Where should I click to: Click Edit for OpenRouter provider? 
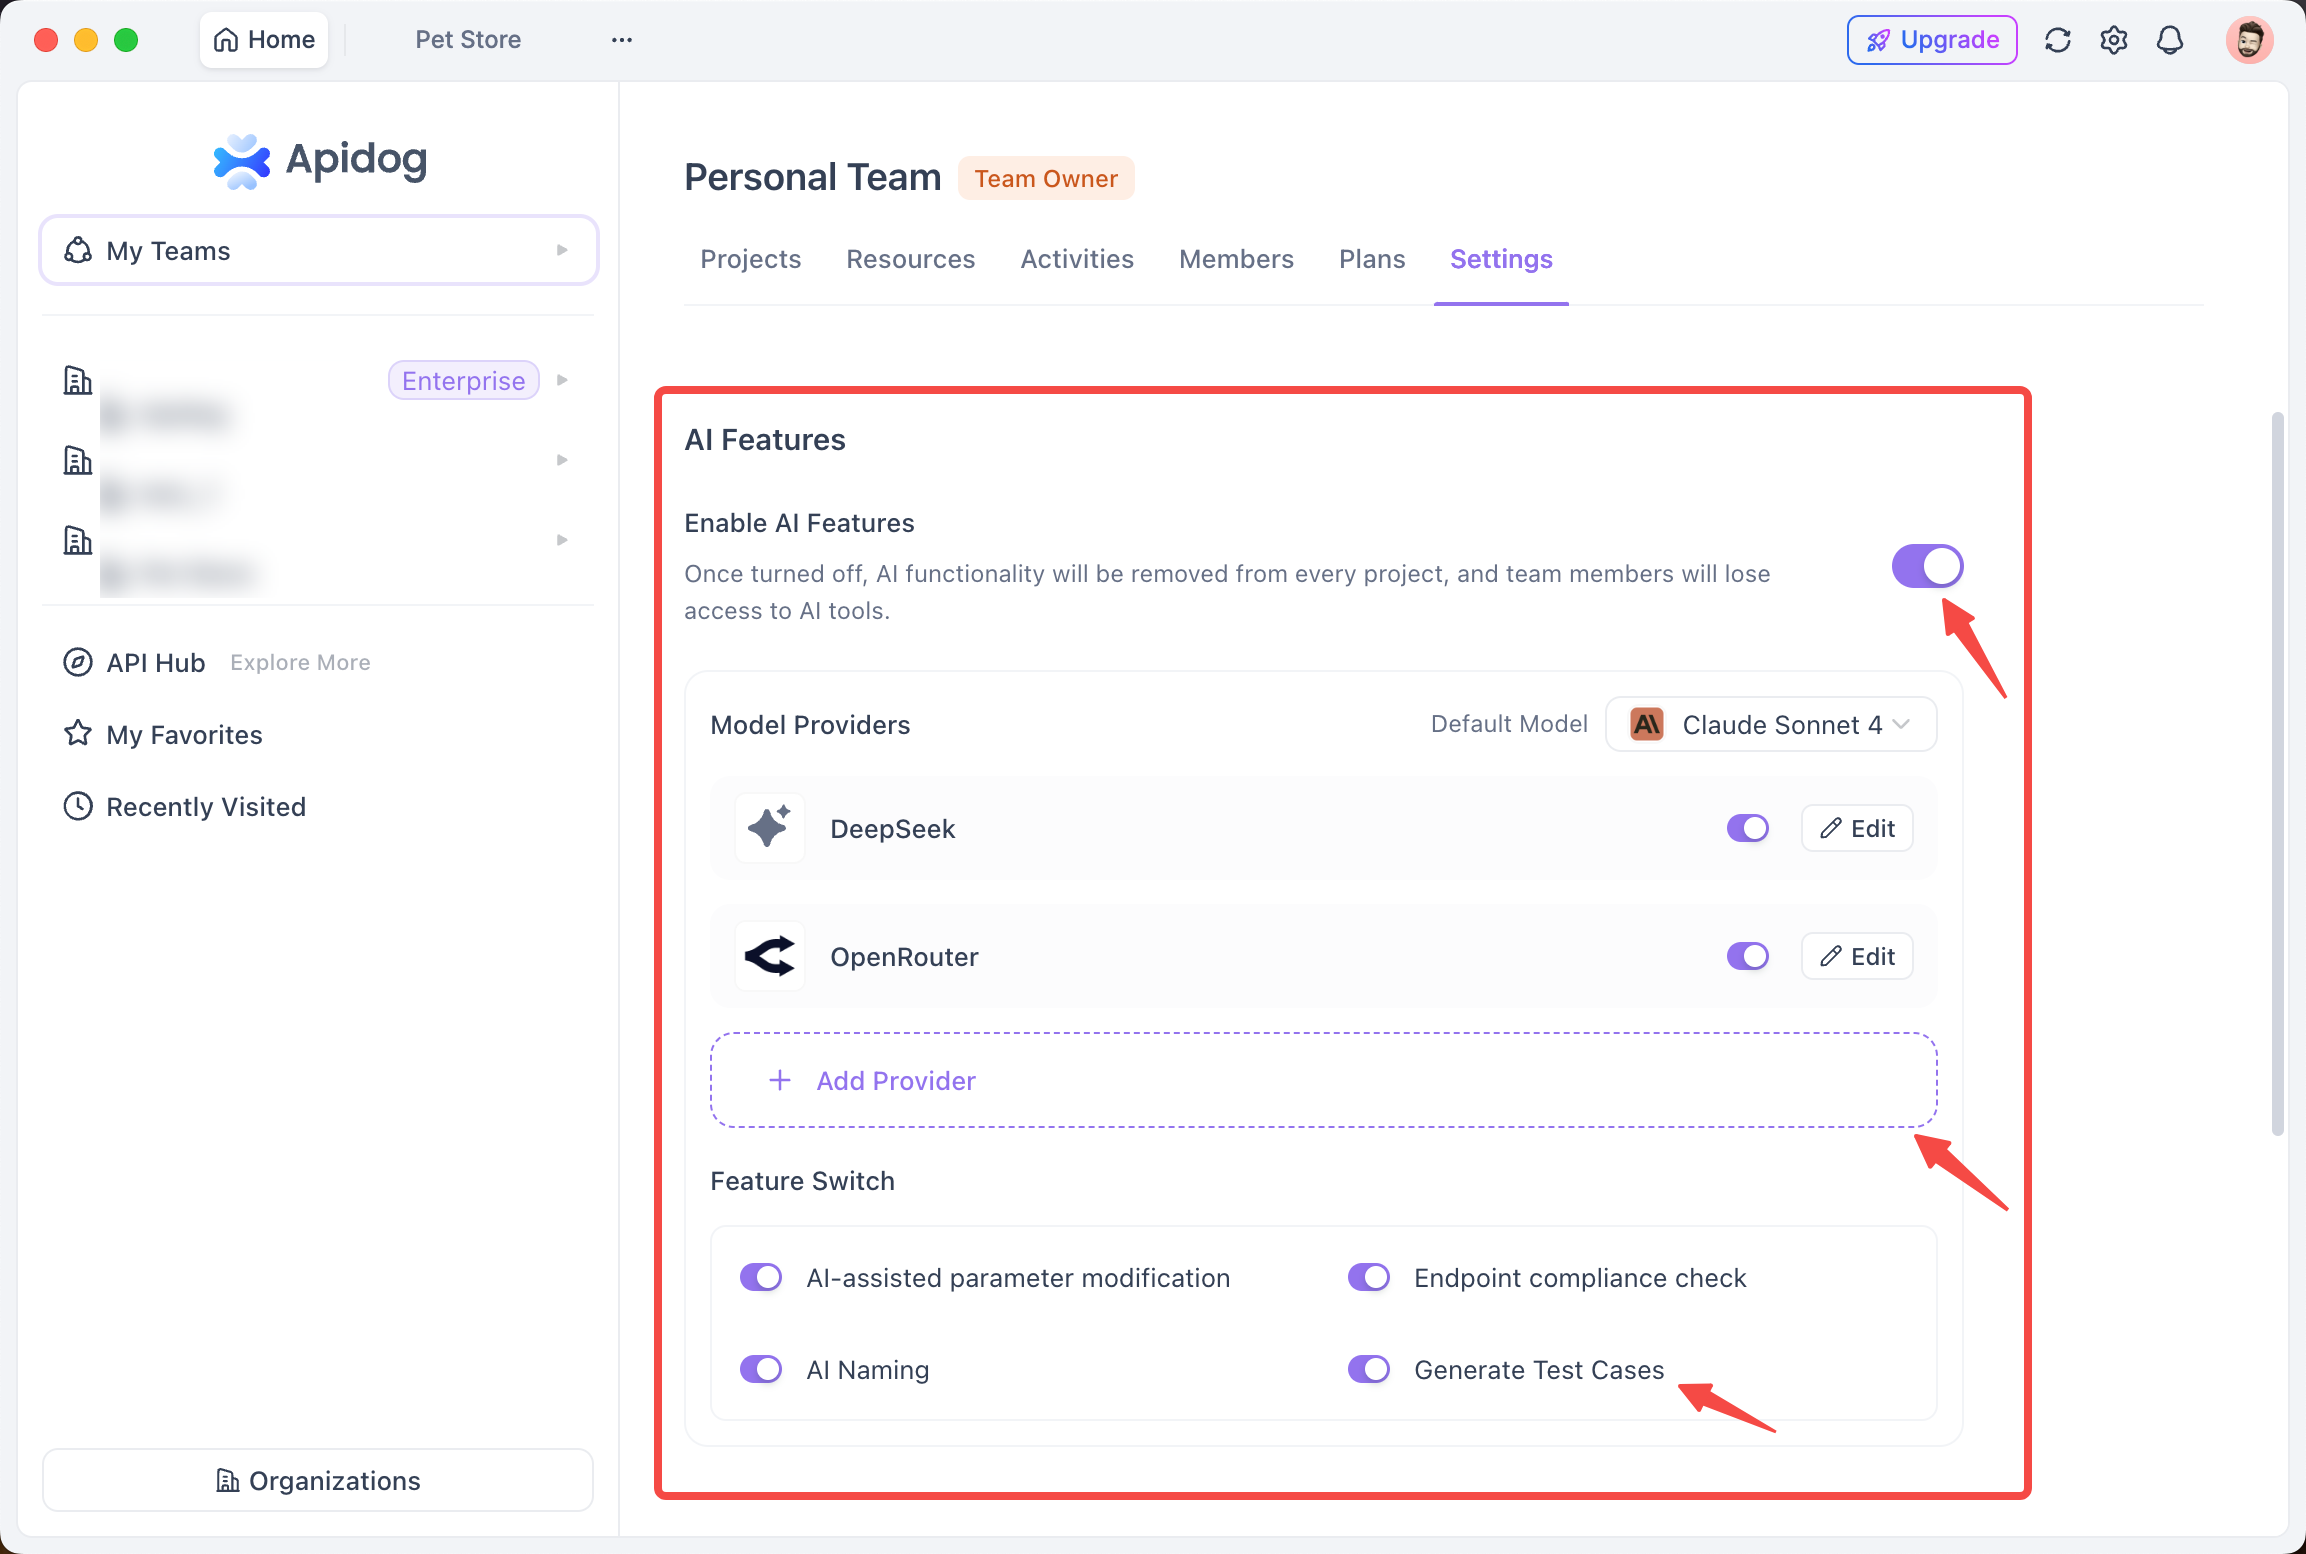click(x=1857, y=956)
